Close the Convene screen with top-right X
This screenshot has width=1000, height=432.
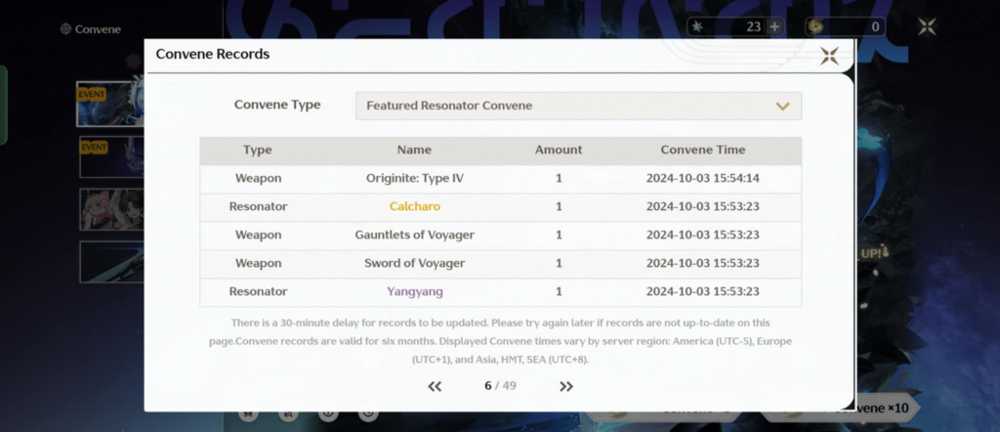coord(927,27)
